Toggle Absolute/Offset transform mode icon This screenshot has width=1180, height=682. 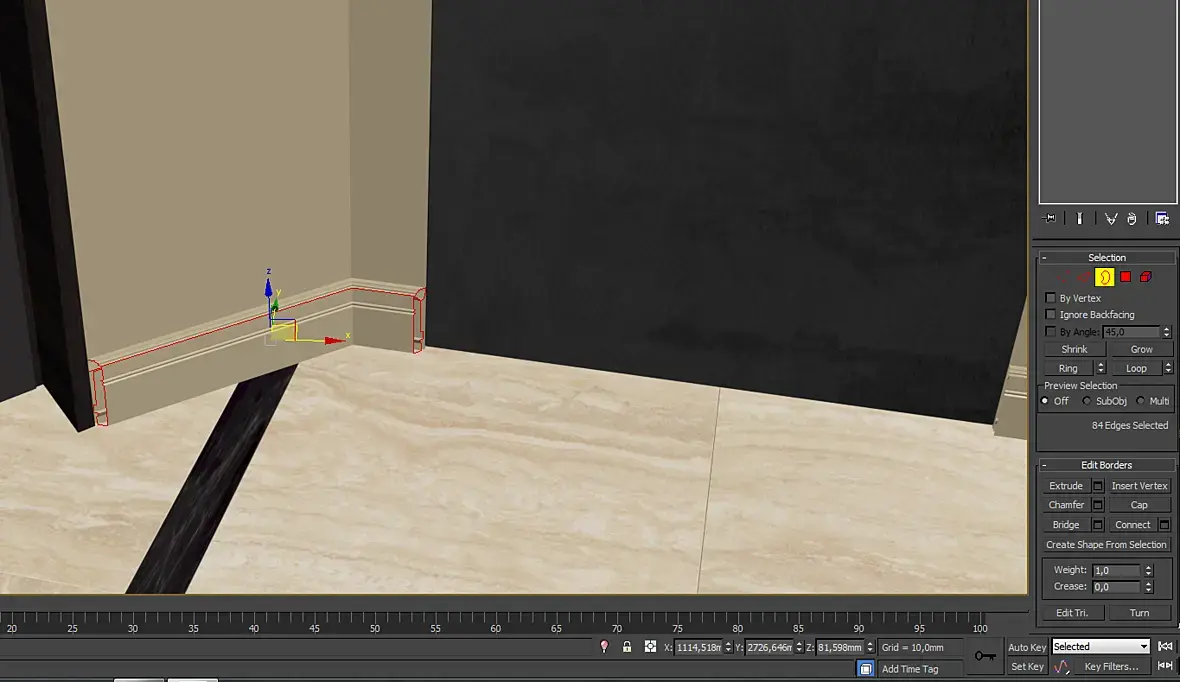pyautogui.click(x=650, y=647)
